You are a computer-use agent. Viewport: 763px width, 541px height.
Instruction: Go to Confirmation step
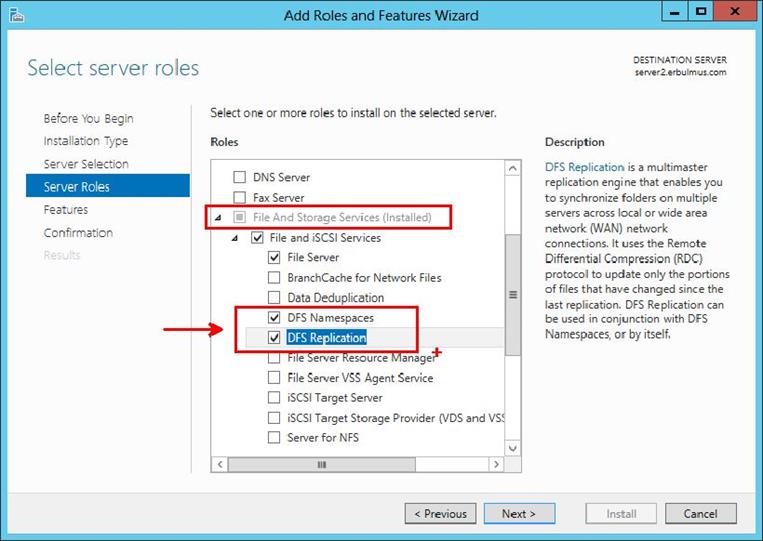click(x=78, y=233)
